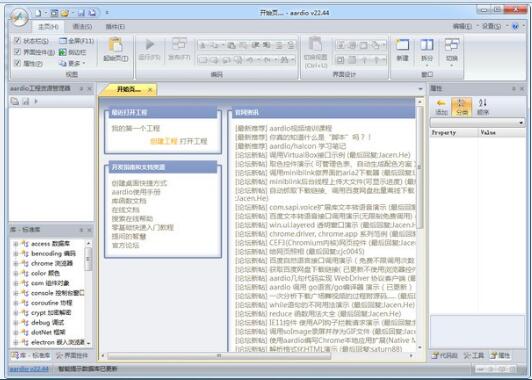Toggle the 界面控件 checkbox
This screenshot has width=532, height=380.
pos(18,52)
